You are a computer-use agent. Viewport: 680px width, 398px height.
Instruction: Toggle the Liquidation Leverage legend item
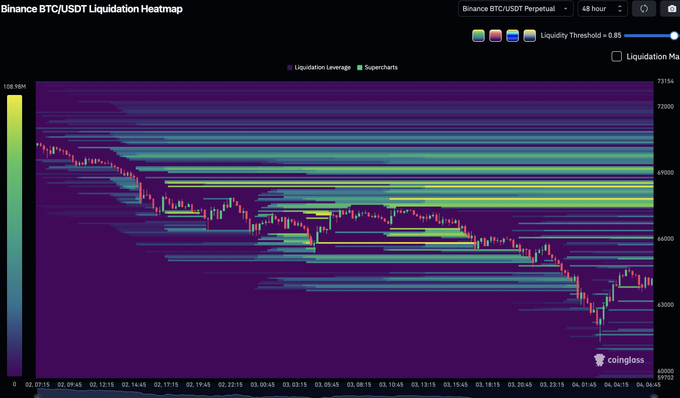[319, 67]
